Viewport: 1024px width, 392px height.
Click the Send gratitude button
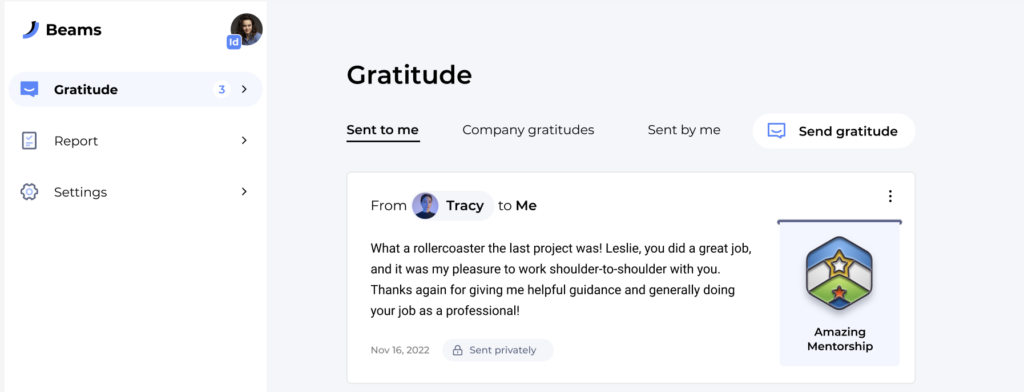click(x=834, y=131)
